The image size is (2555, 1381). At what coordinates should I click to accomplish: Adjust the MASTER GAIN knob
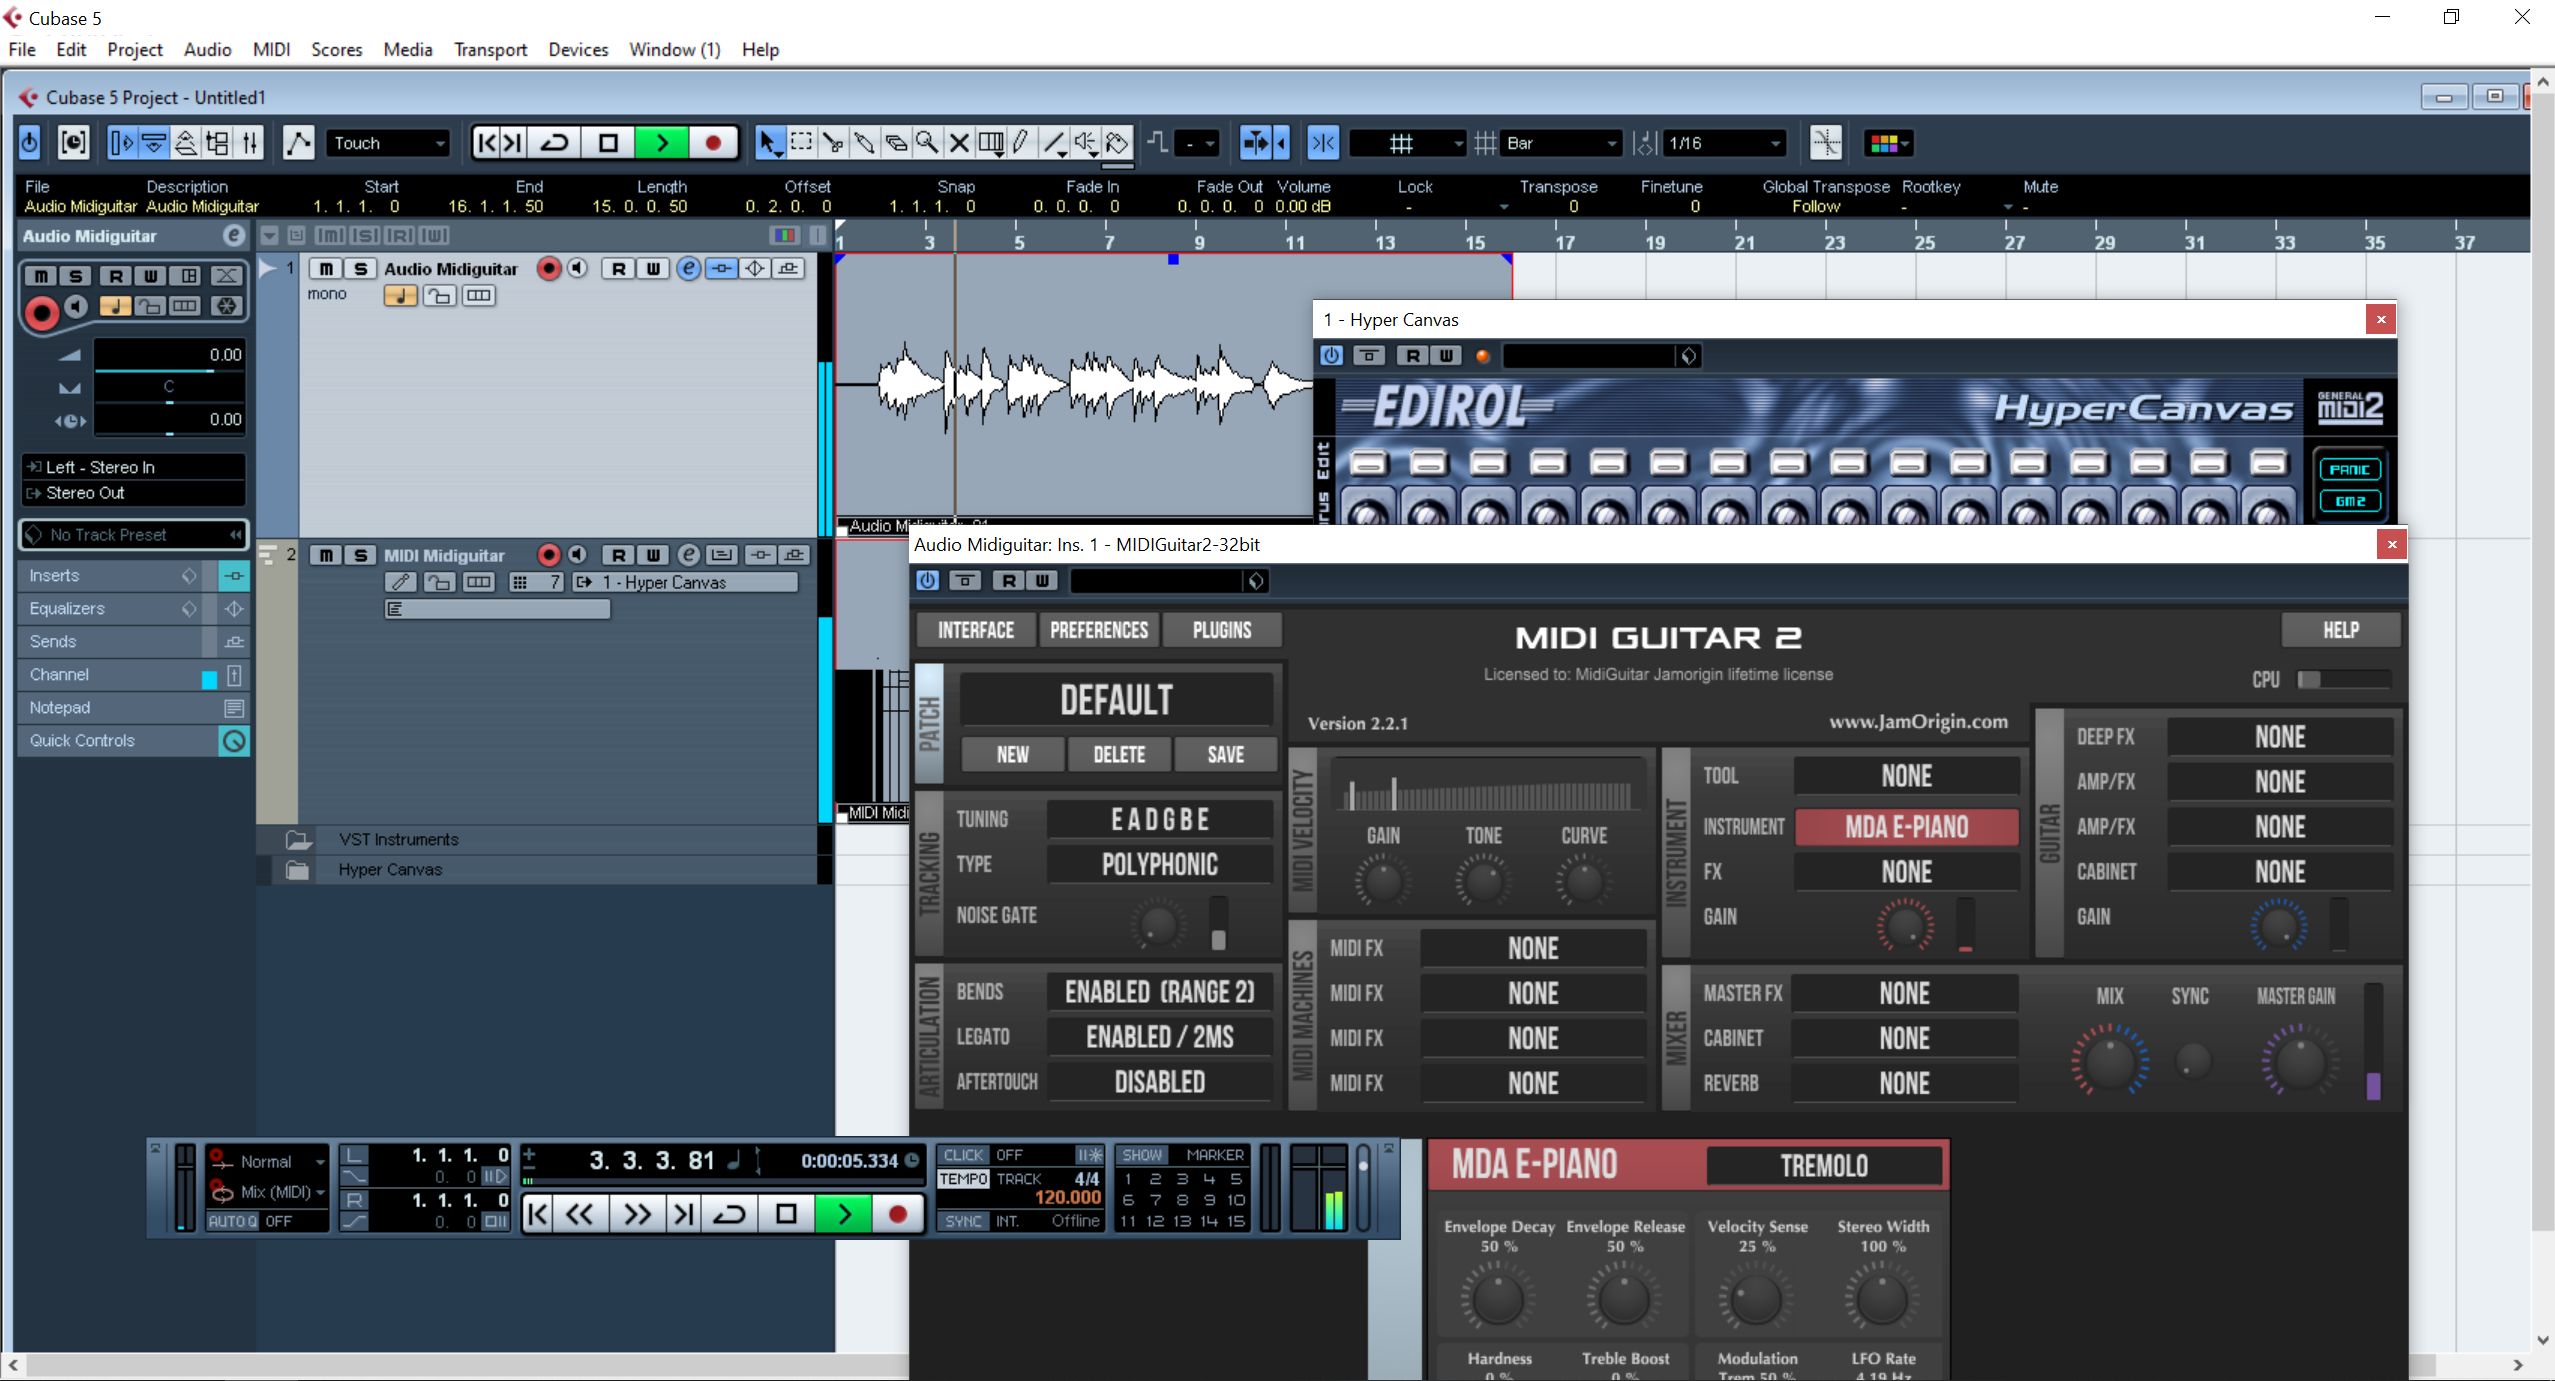pos(2298,1062)
